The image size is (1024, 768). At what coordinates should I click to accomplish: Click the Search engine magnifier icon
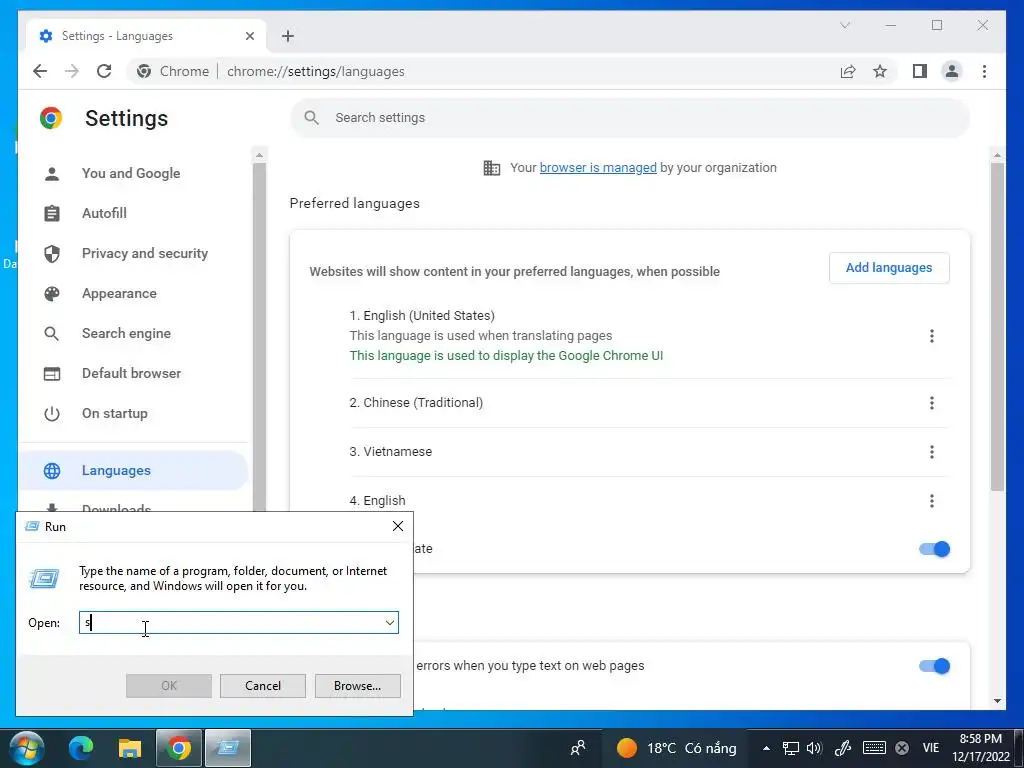pos(52,334)
